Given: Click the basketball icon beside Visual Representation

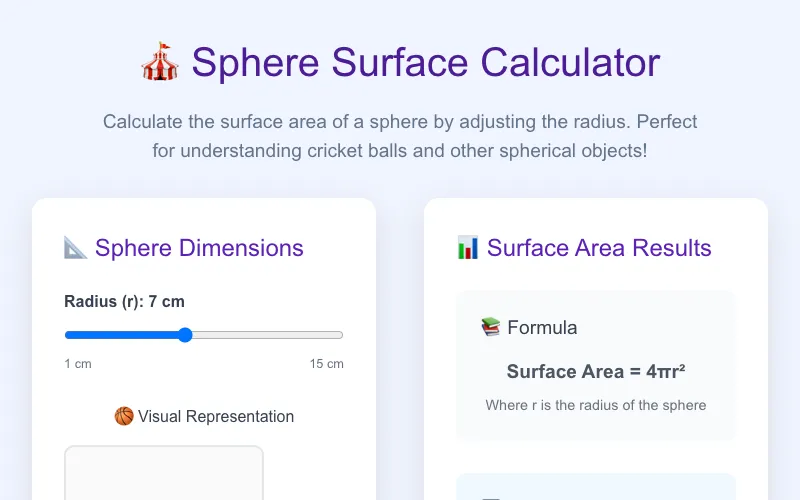Looking at the screenshot, I should (124, 416).
